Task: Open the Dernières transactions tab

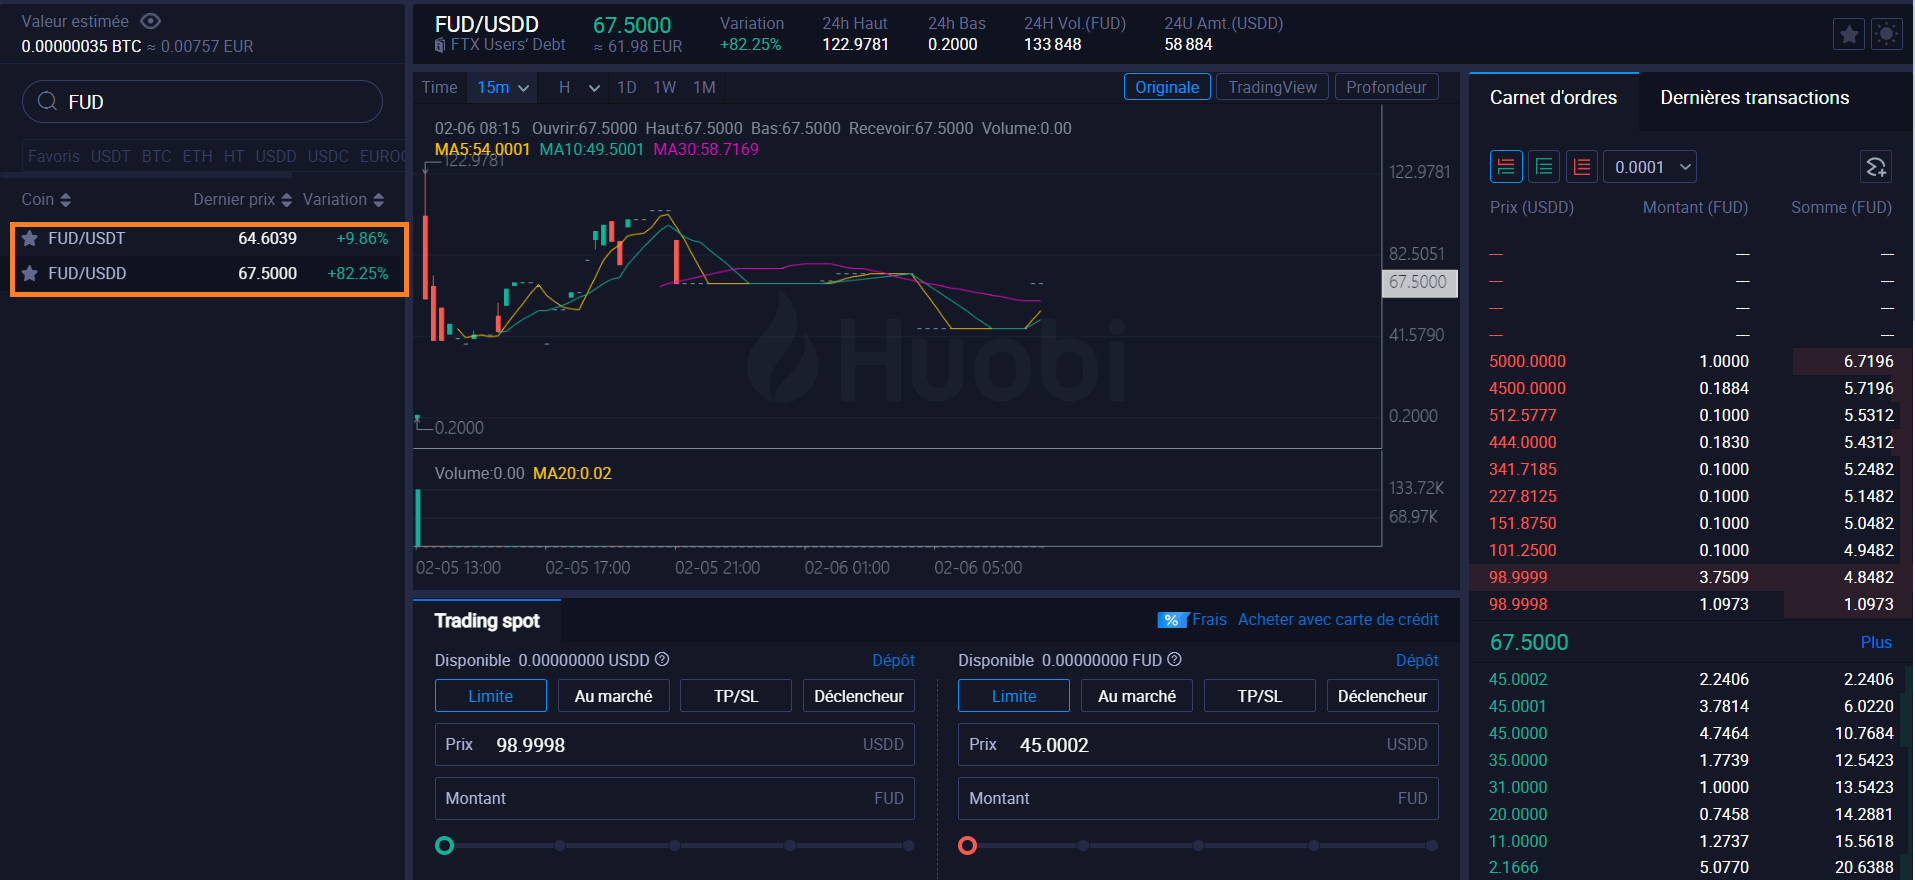Action: coord(1755,98)
